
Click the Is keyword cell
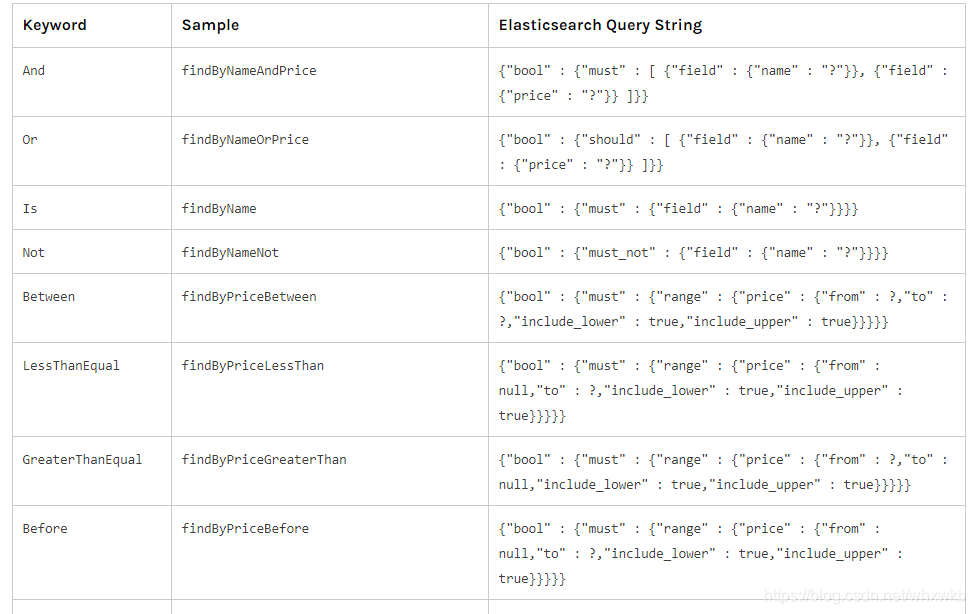(30, 209)
